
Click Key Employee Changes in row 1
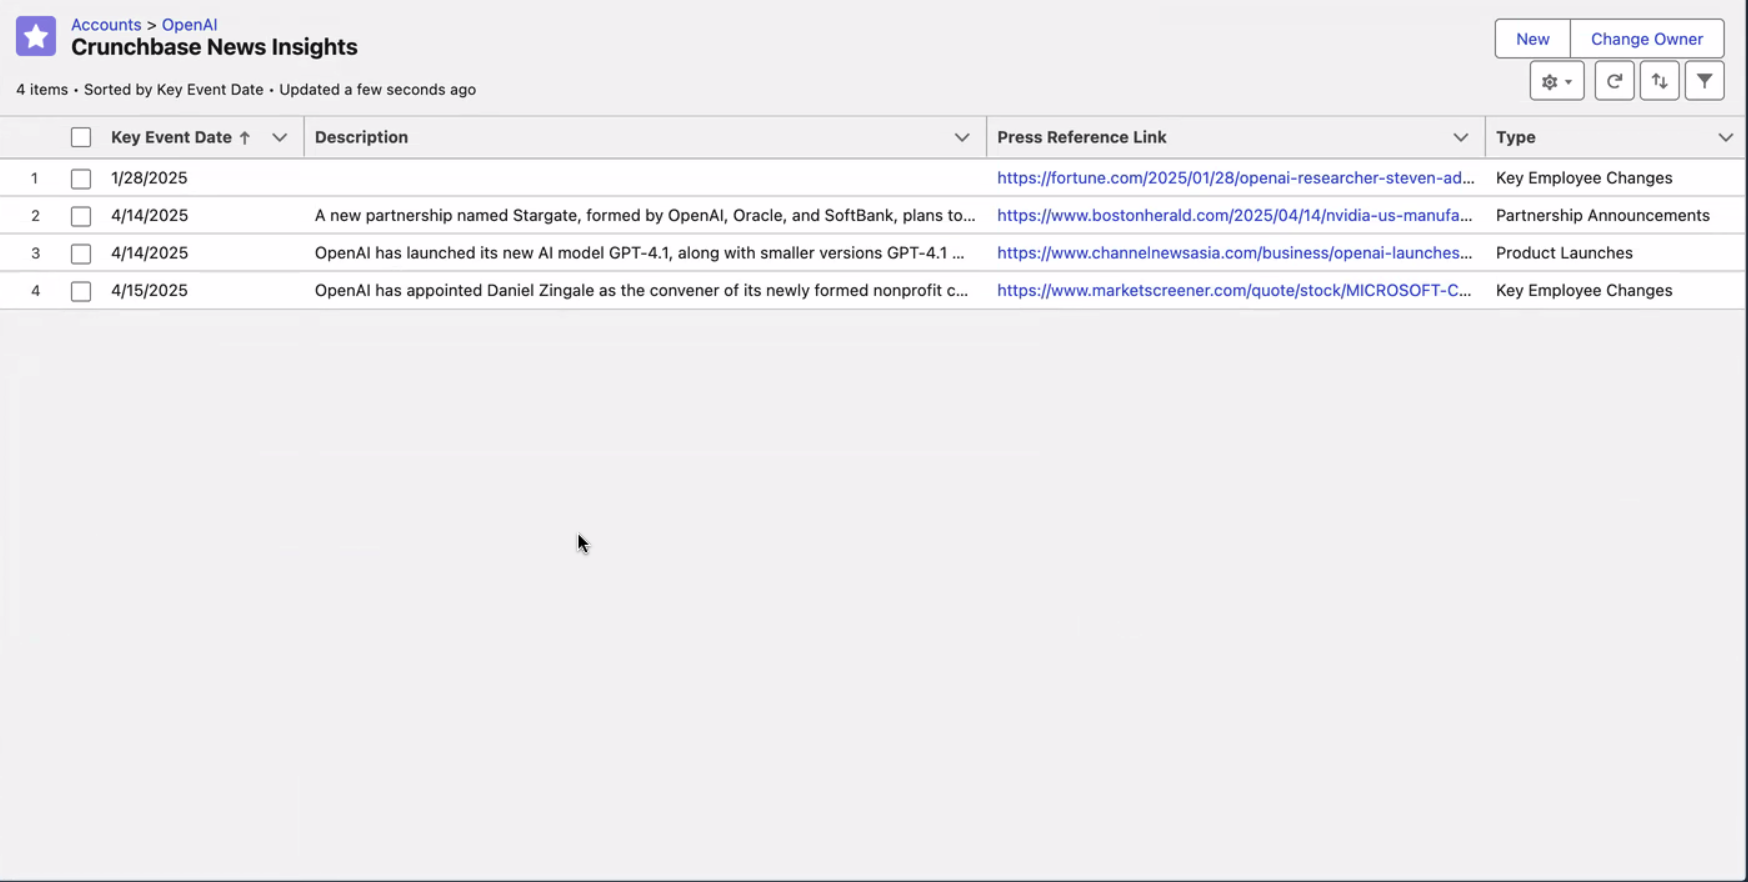1583,178
